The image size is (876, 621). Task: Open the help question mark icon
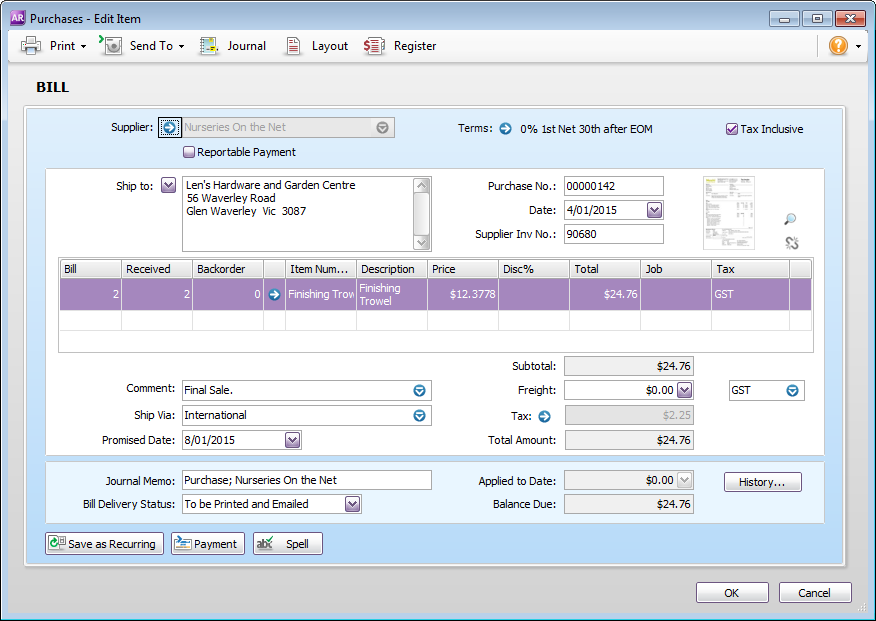tap(838, 46)
